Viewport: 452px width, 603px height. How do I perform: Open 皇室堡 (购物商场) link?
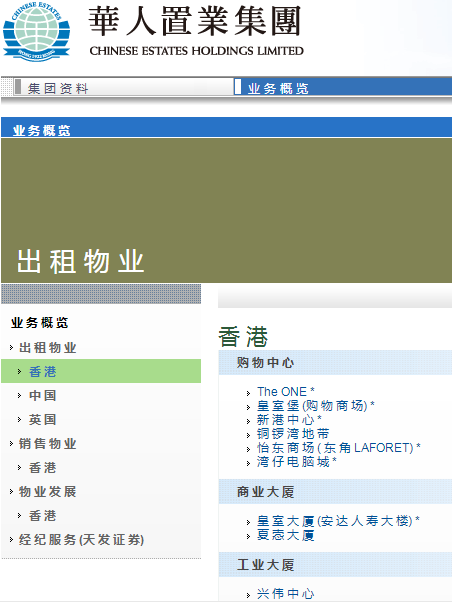[x=315, y=405]
